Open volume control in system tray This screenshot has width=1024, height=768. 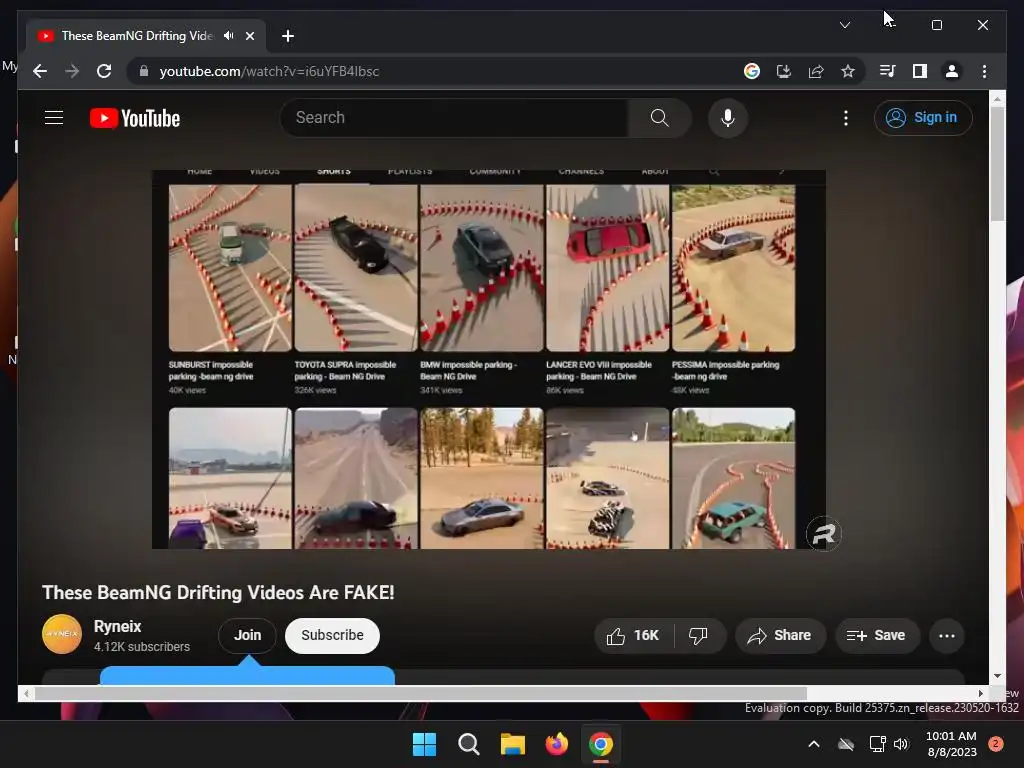tap(901, 744)
